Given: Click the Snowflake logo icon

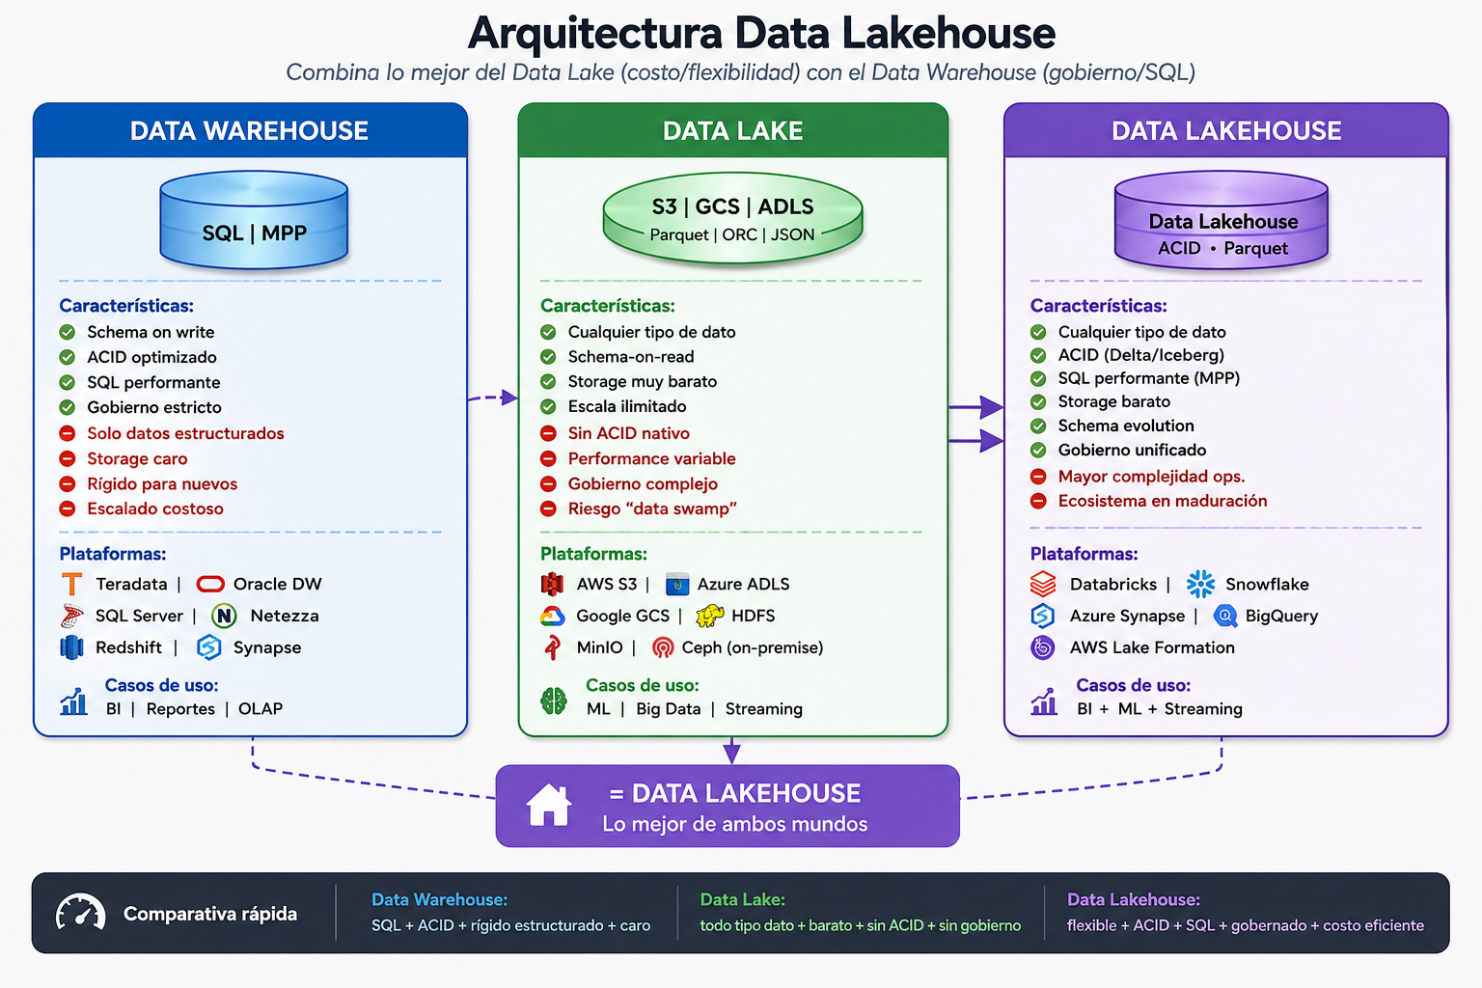Looking at the screenshot, I should click(1200, 584).
